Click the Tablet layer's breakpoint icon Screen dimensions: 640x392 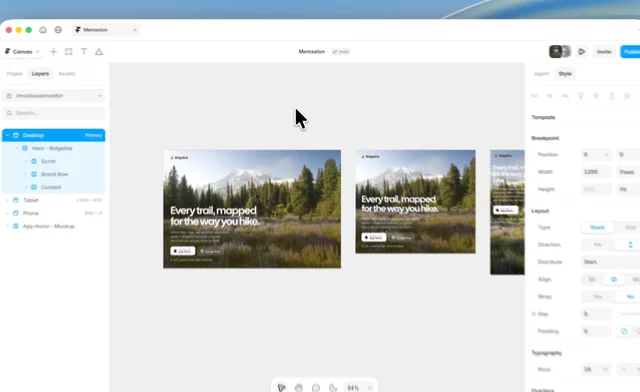tap(16, 200)
